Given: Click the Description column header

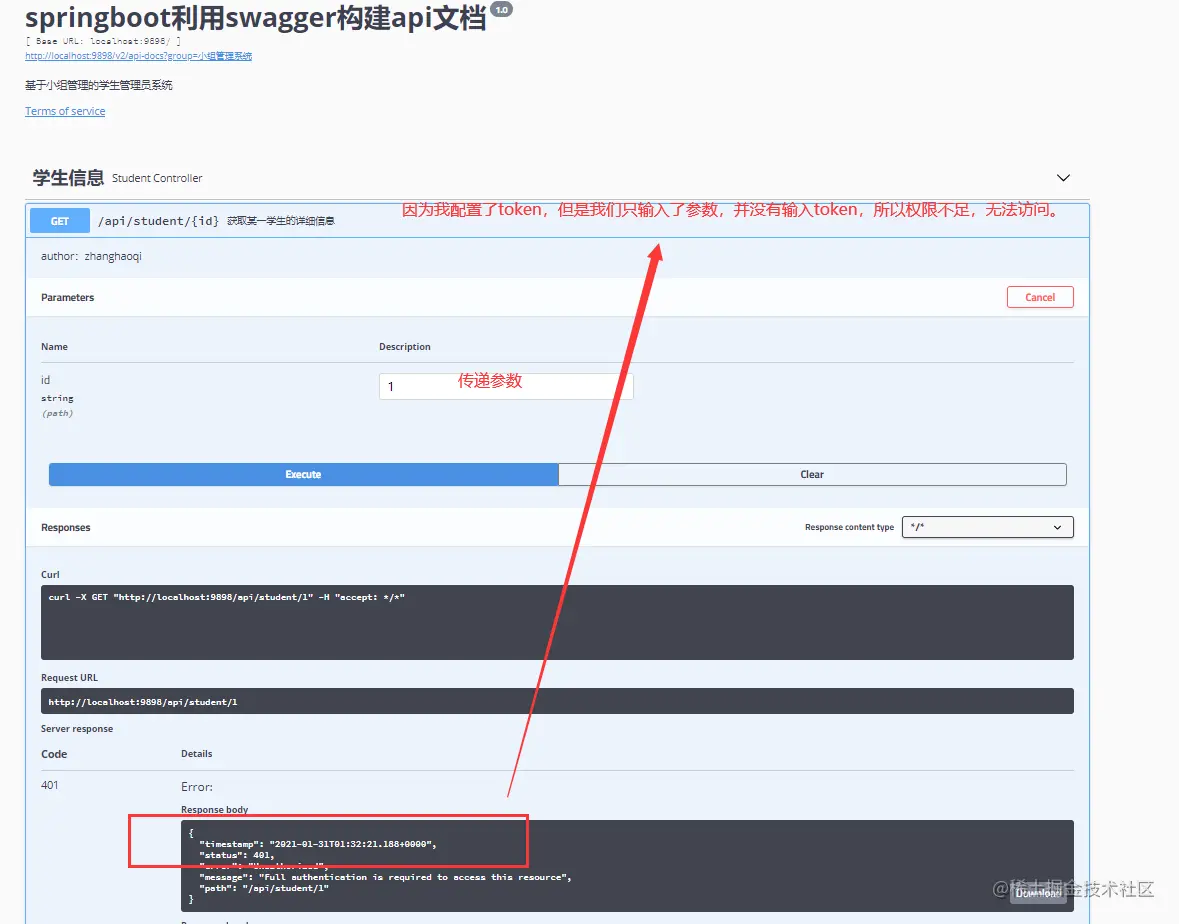Looking at the screenshot, I should pyautogui.click(x=405, y=347).
